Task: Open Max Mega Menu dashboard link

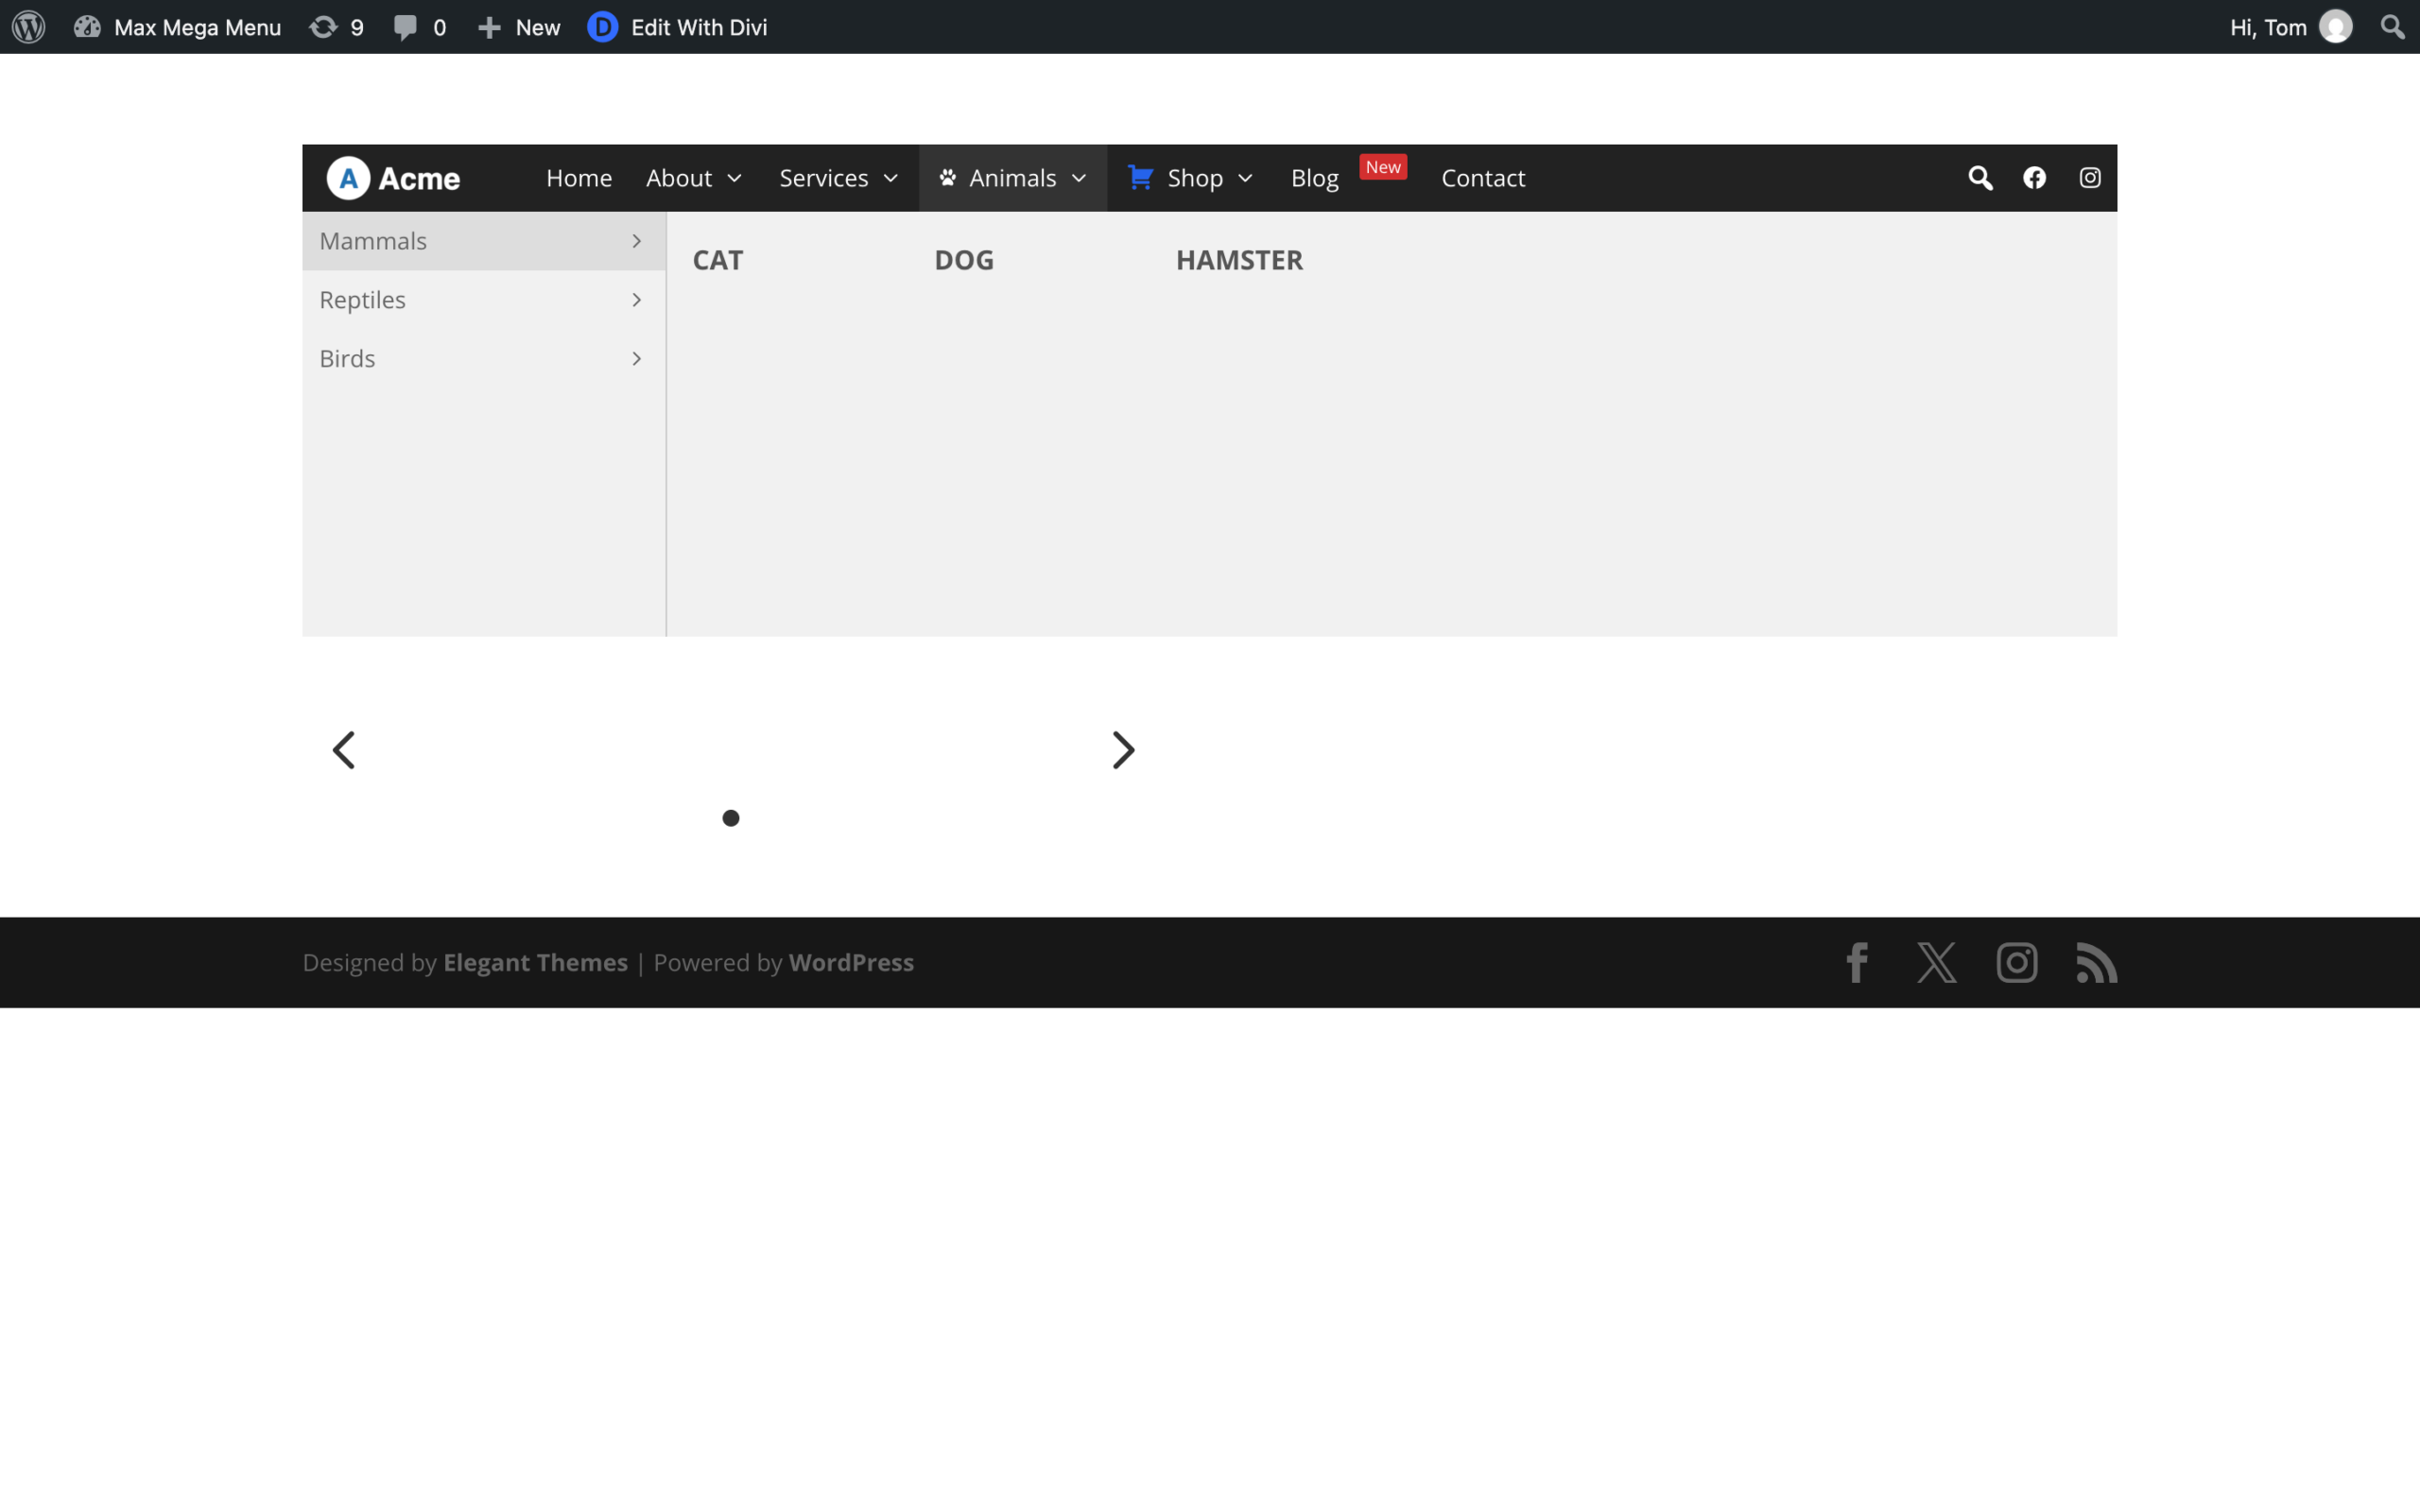Action: (177, 27)
